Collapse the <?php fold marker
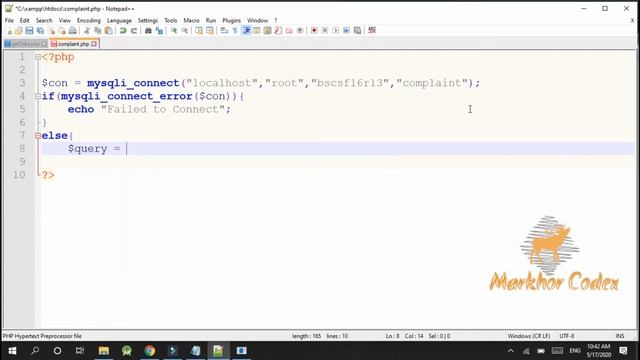 38,58
